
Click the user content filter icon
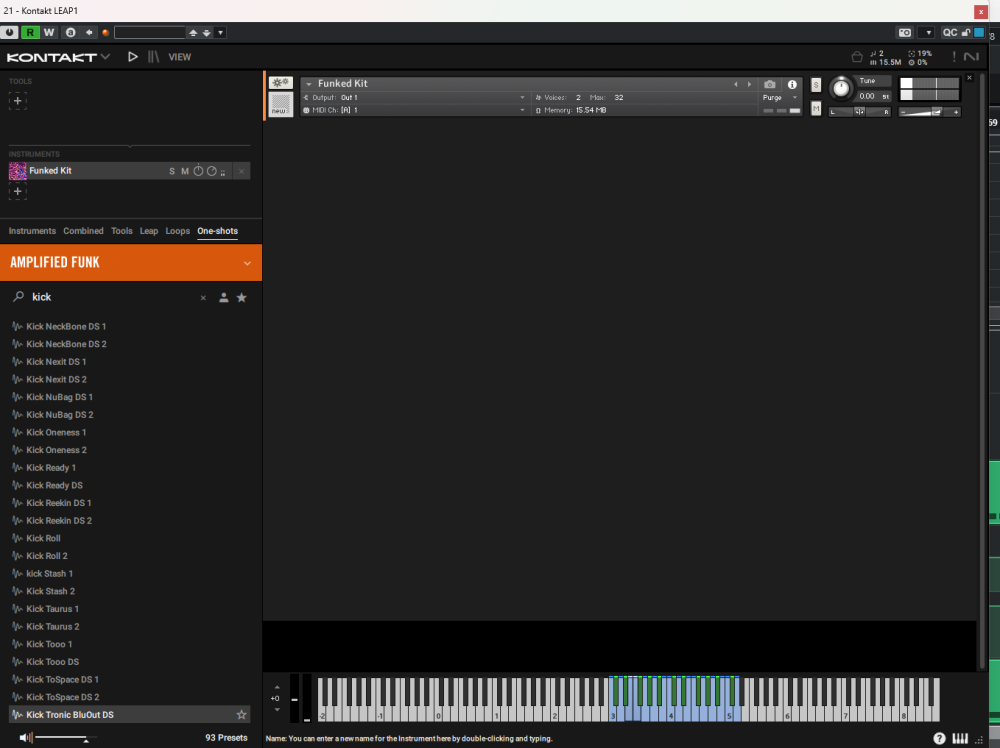point(224,297)
